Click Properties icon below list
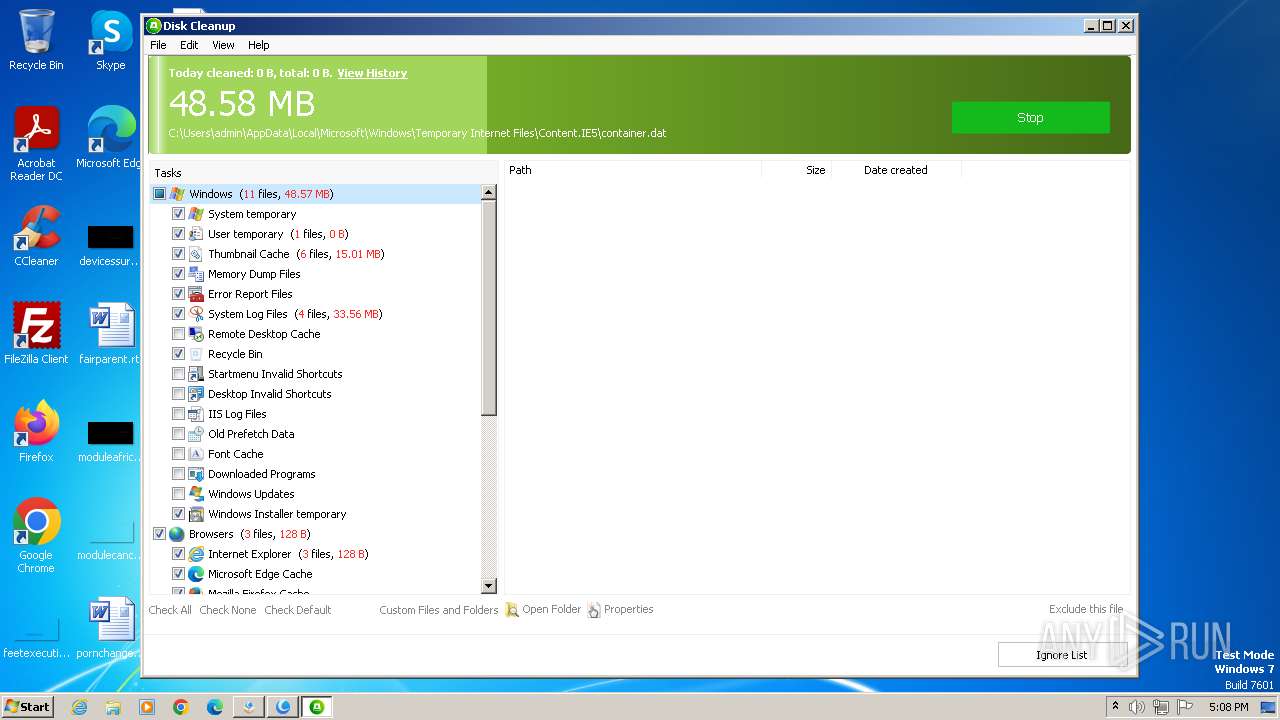1280x720 pixels. coord(594,610)
